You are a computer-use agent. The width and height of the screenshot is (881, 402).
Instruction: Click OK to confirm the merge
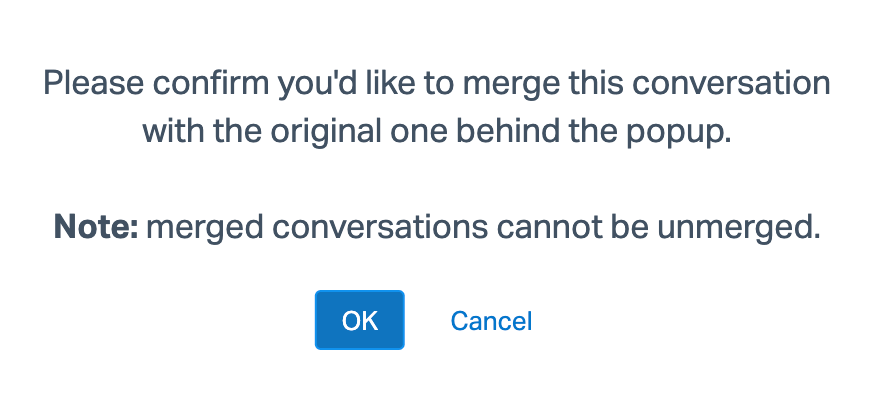[x=359, y=320]
